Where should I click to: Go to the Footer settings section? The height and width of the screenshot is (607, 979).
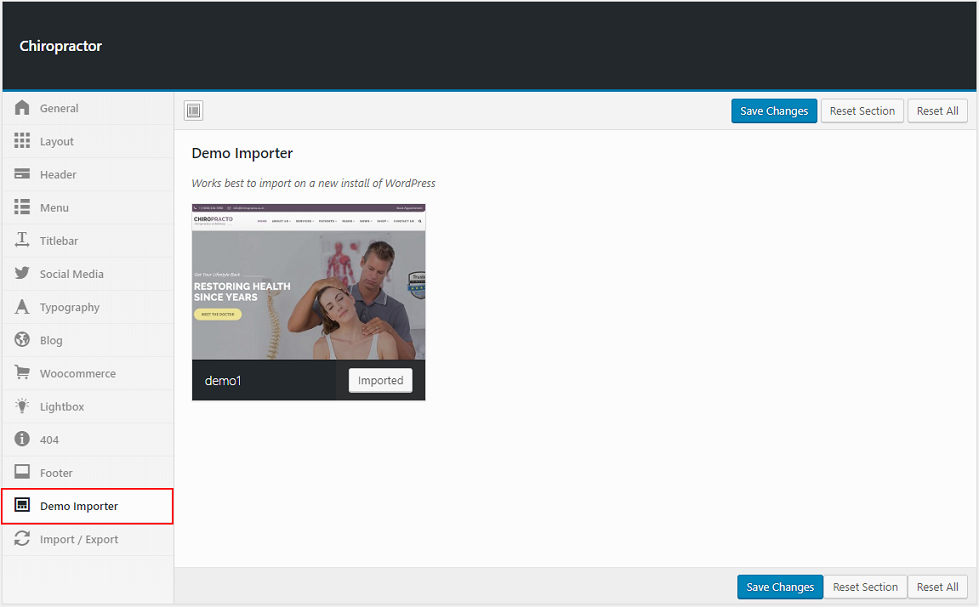click(56, 473)
